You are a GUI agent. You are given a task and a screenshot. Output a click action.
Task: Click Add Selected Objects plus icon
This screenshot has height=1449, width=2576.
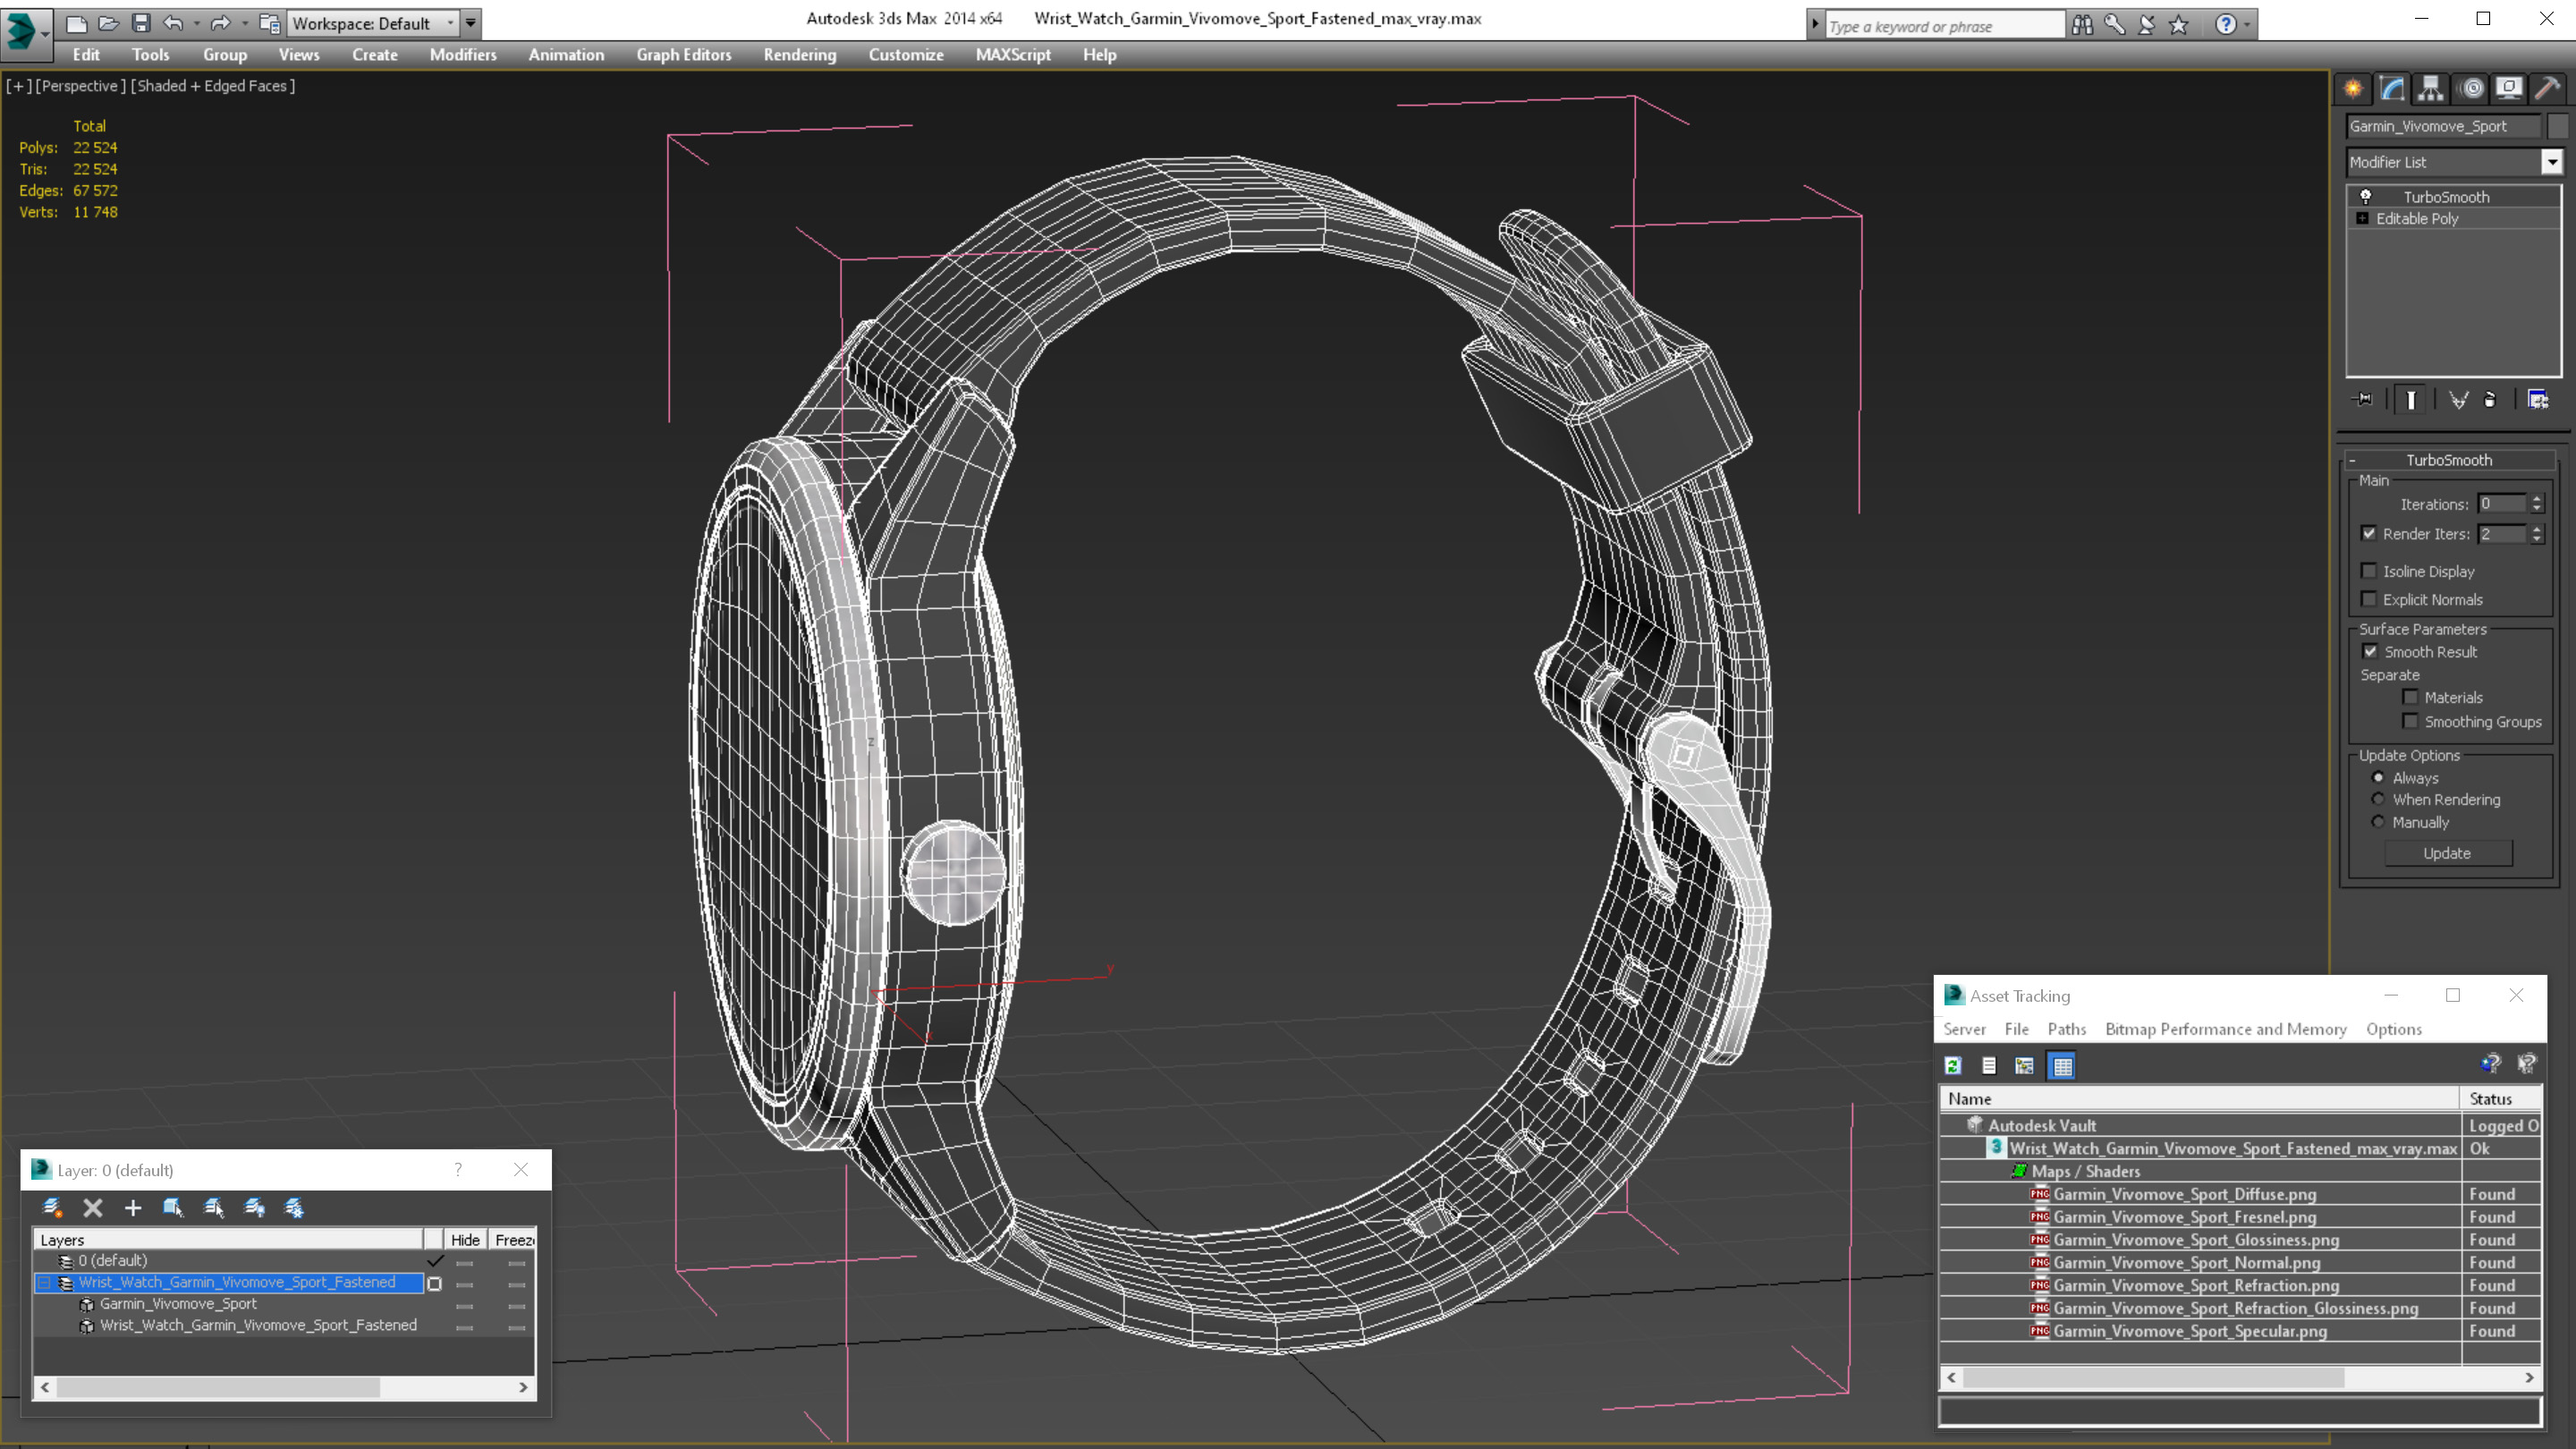tap(133, 1207)
